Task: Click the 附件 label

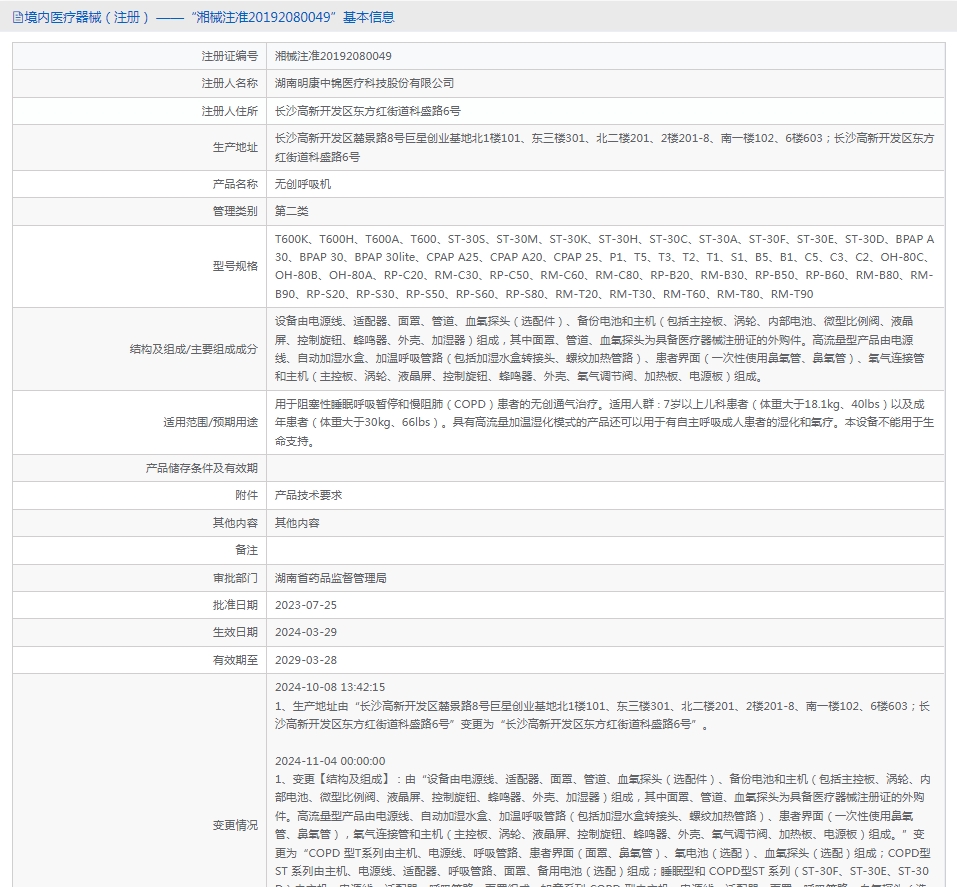Action: tap(247, 495)
